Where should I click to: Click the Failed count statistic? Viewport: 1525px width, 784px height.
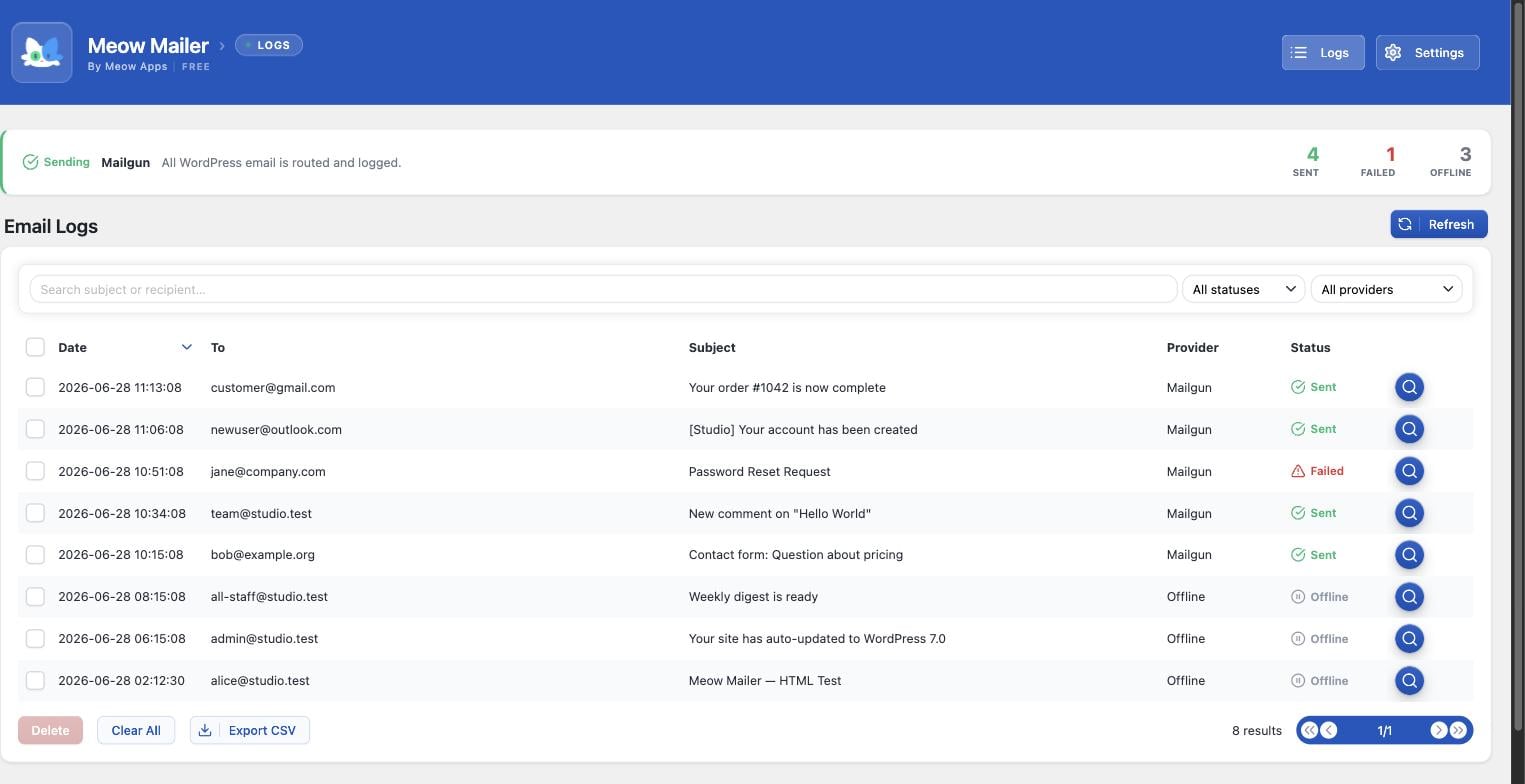coord(1378,161)
